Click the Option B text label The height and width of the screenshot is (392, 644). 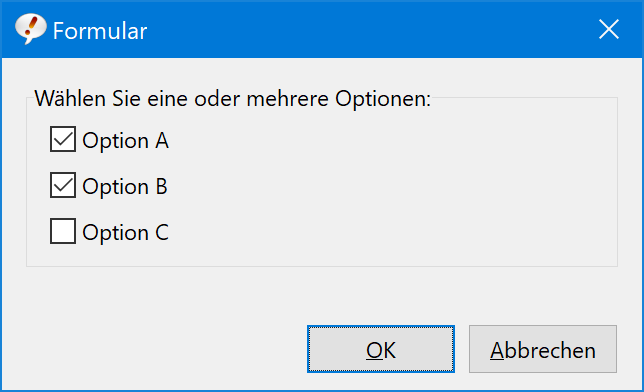click(125, 187)
